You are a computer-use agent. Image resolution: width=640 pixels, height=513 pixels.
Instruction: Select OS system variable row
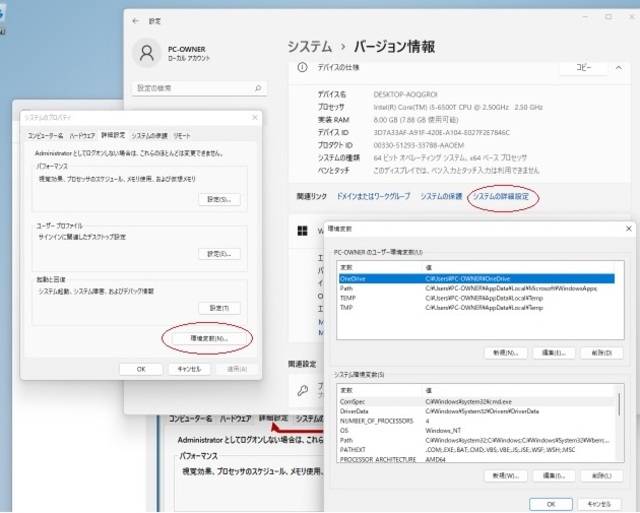click(476, 431)
